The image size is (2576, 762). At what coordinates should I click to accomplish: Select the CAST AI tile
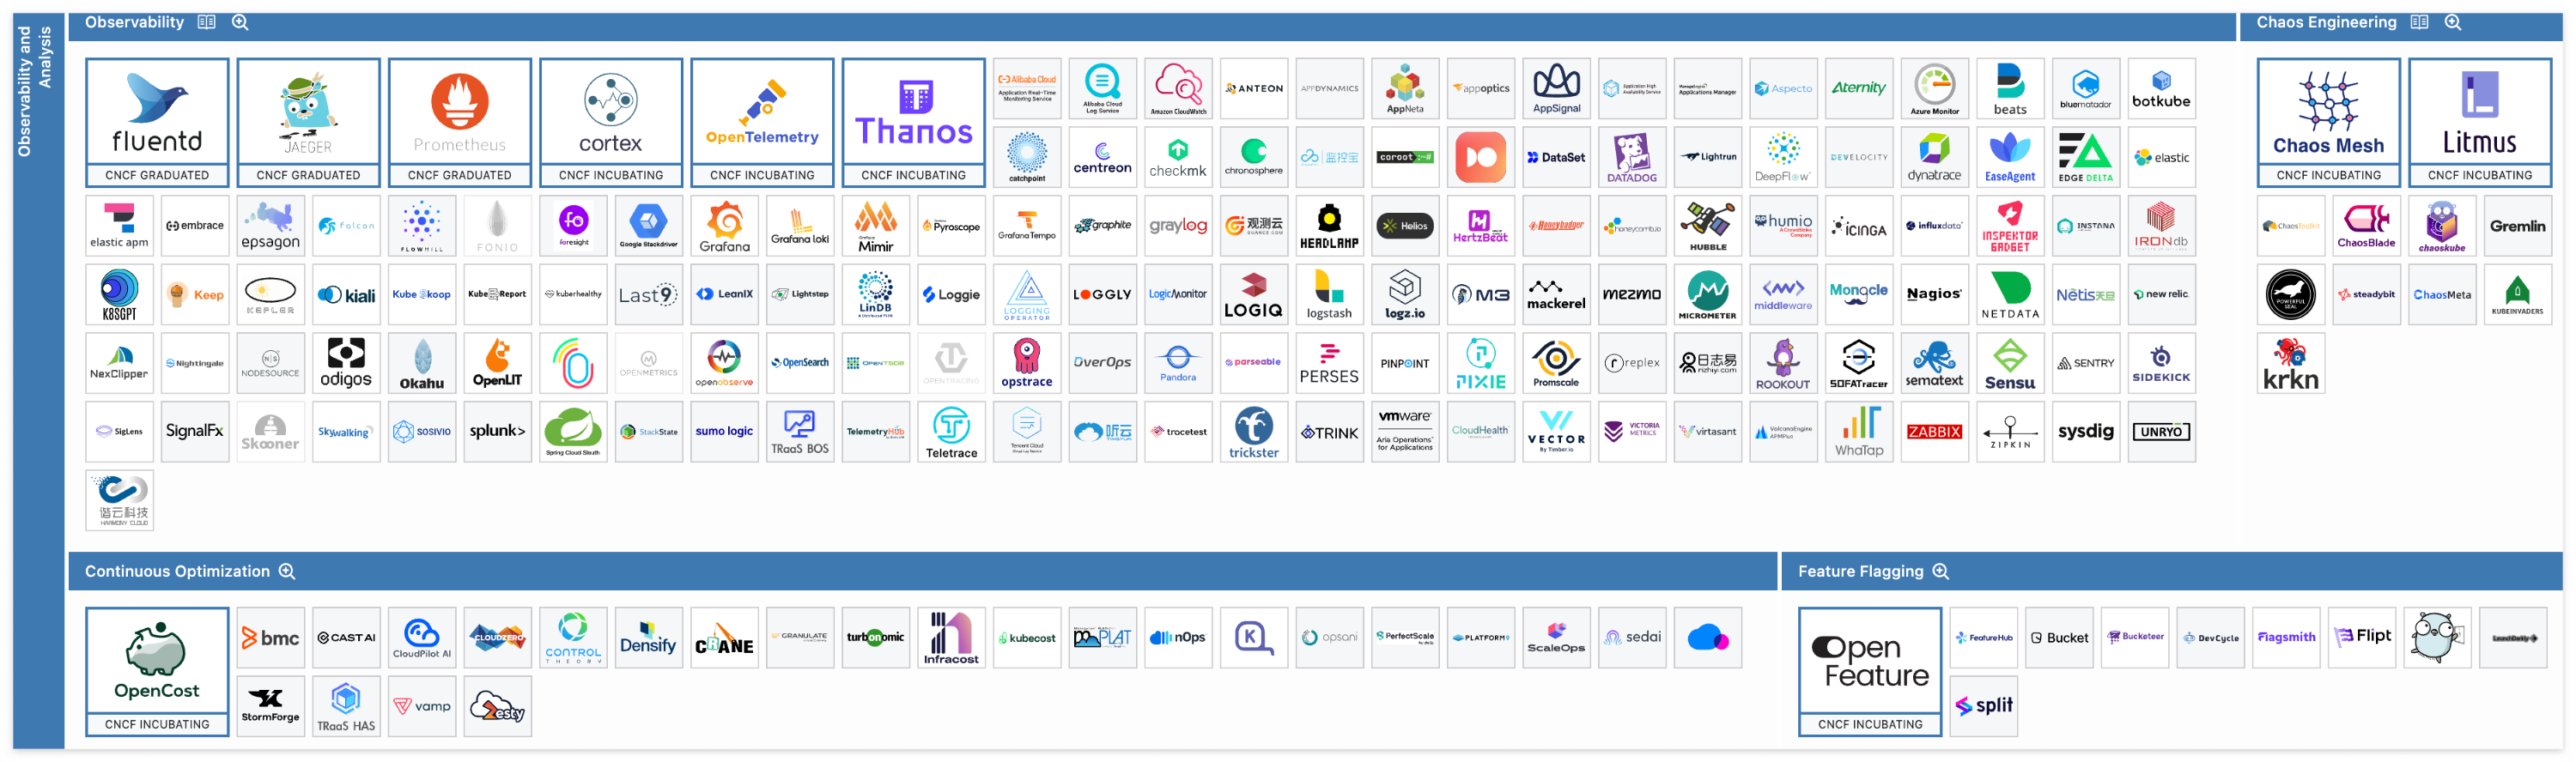(x=346, y=637)
